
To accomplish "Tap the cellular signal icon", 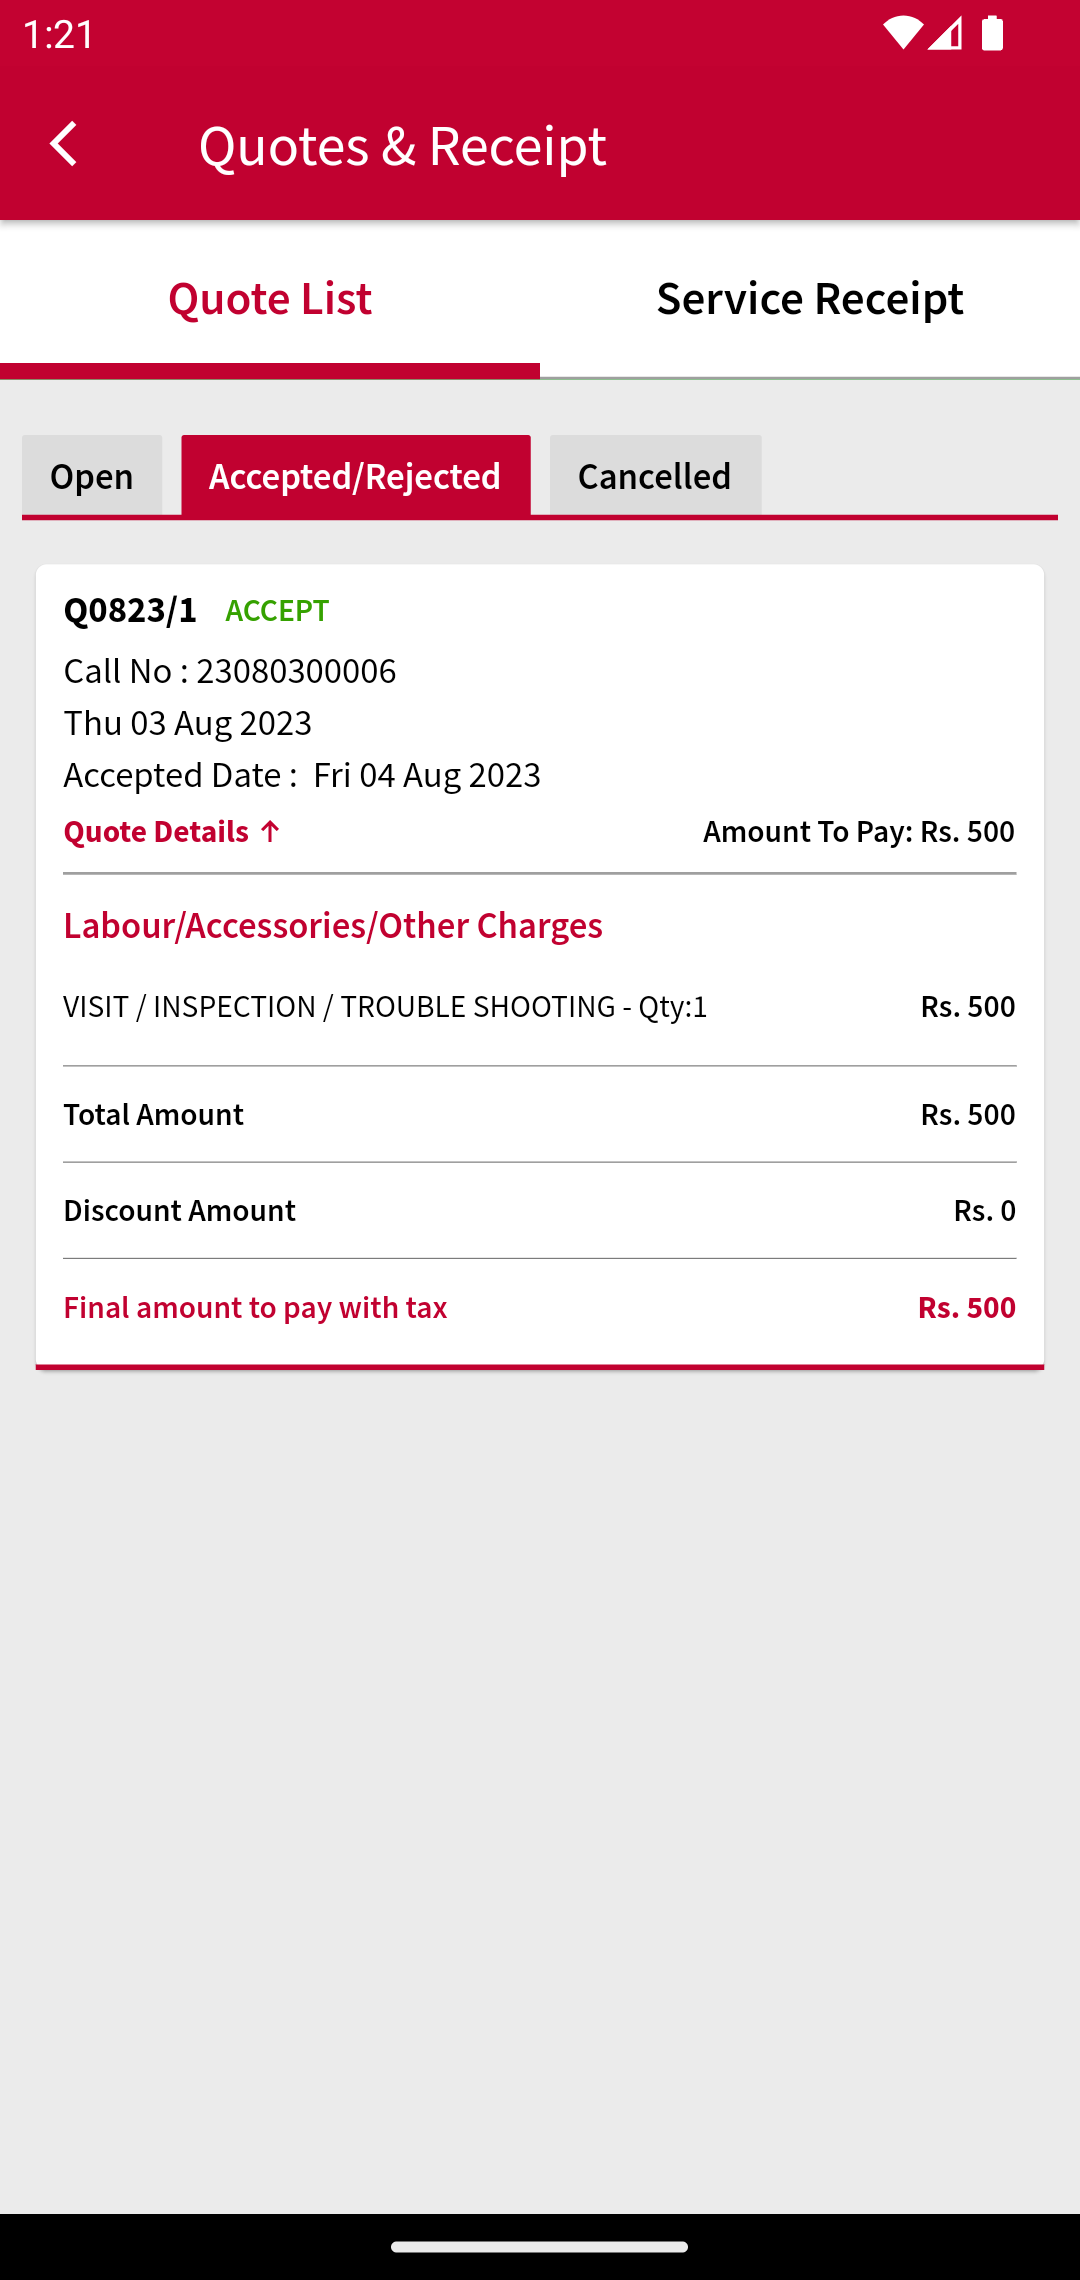I will (945, 33).
